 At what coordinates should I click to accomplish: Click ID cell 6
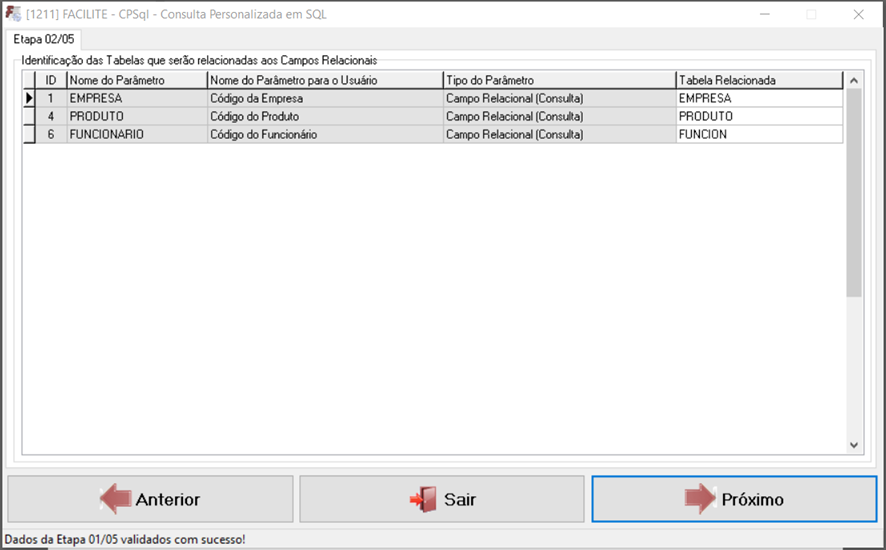pyautogui.click(x=51, y=135)
